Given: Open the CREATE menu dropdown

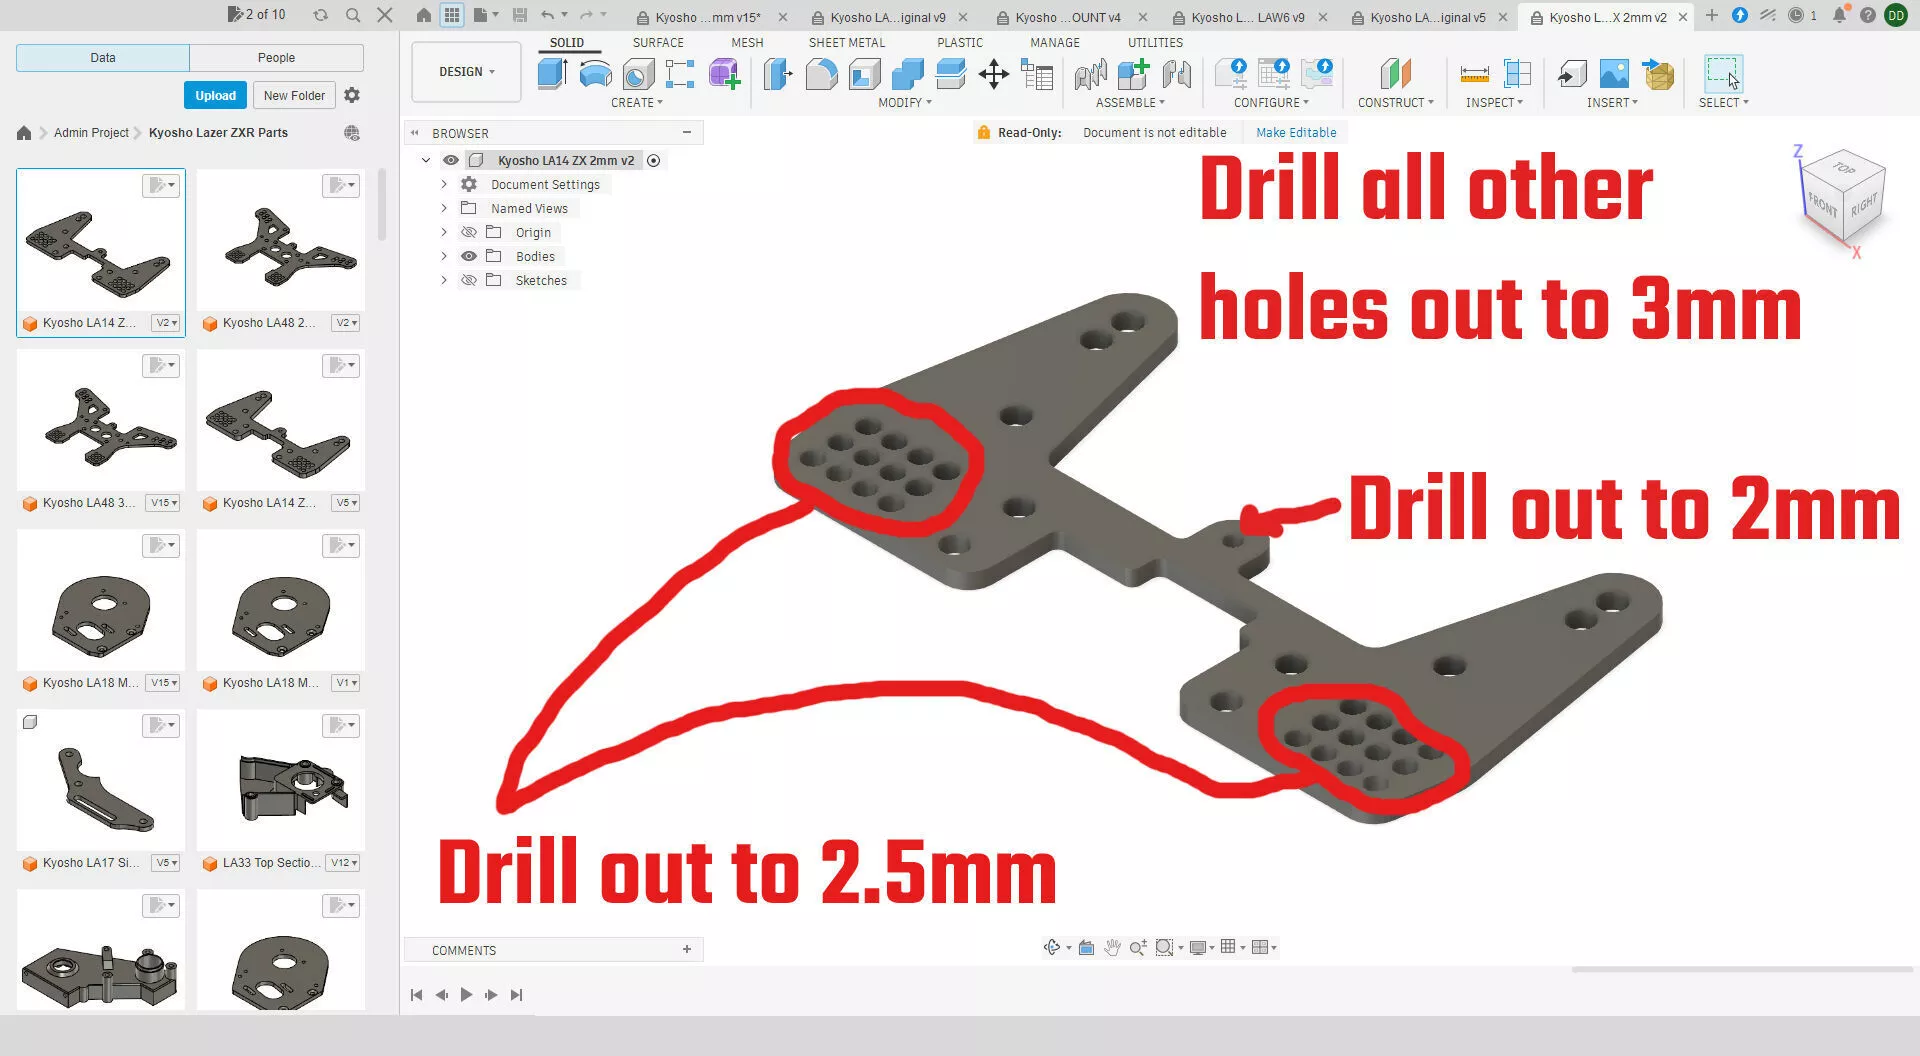Looking at the screenshot, I should point(637,103).
